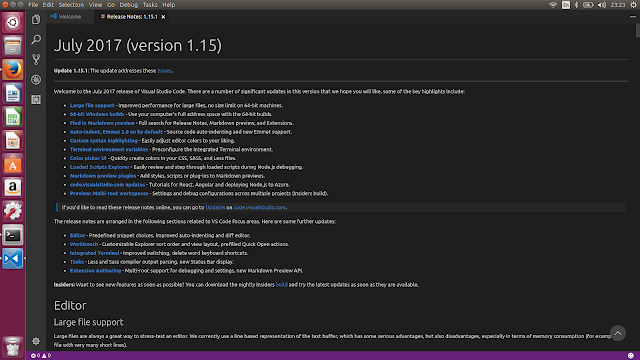This screenshot has height=360, width=640.
Task: Click the scroll-to-top arrow button
Action: click(618, 333)
